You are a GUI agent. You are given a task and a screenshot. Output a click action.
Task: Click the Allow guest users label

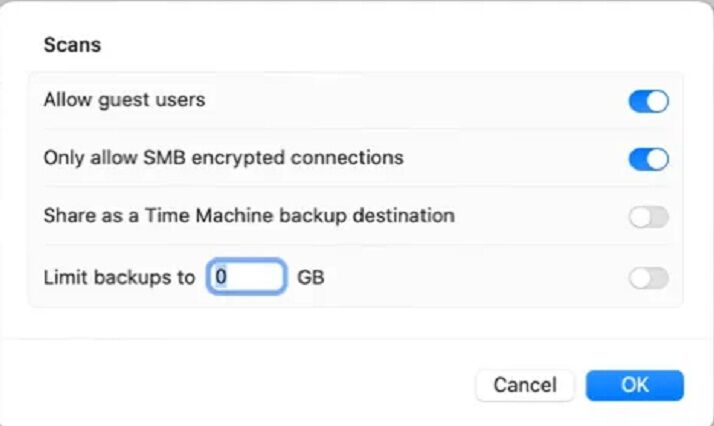(x=124, y=100)
